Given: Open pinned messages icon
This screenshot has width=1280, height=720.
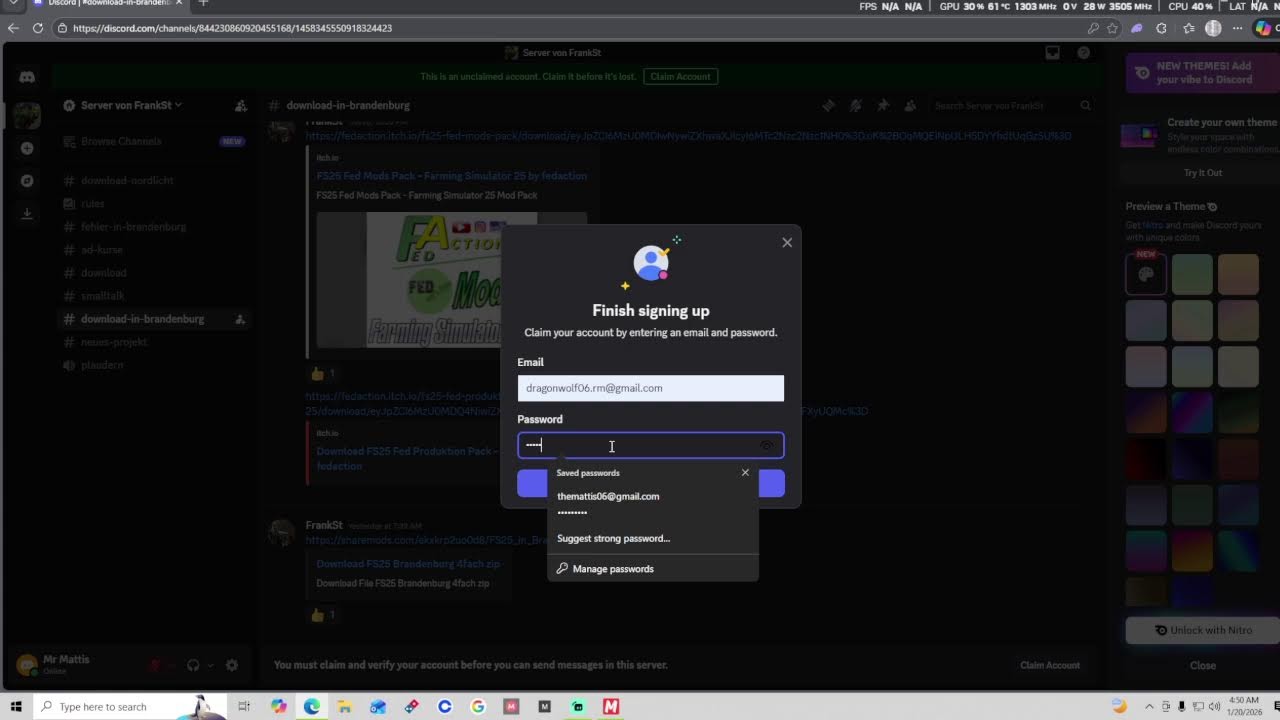Looking at the screenshot, I should [883, 106].
